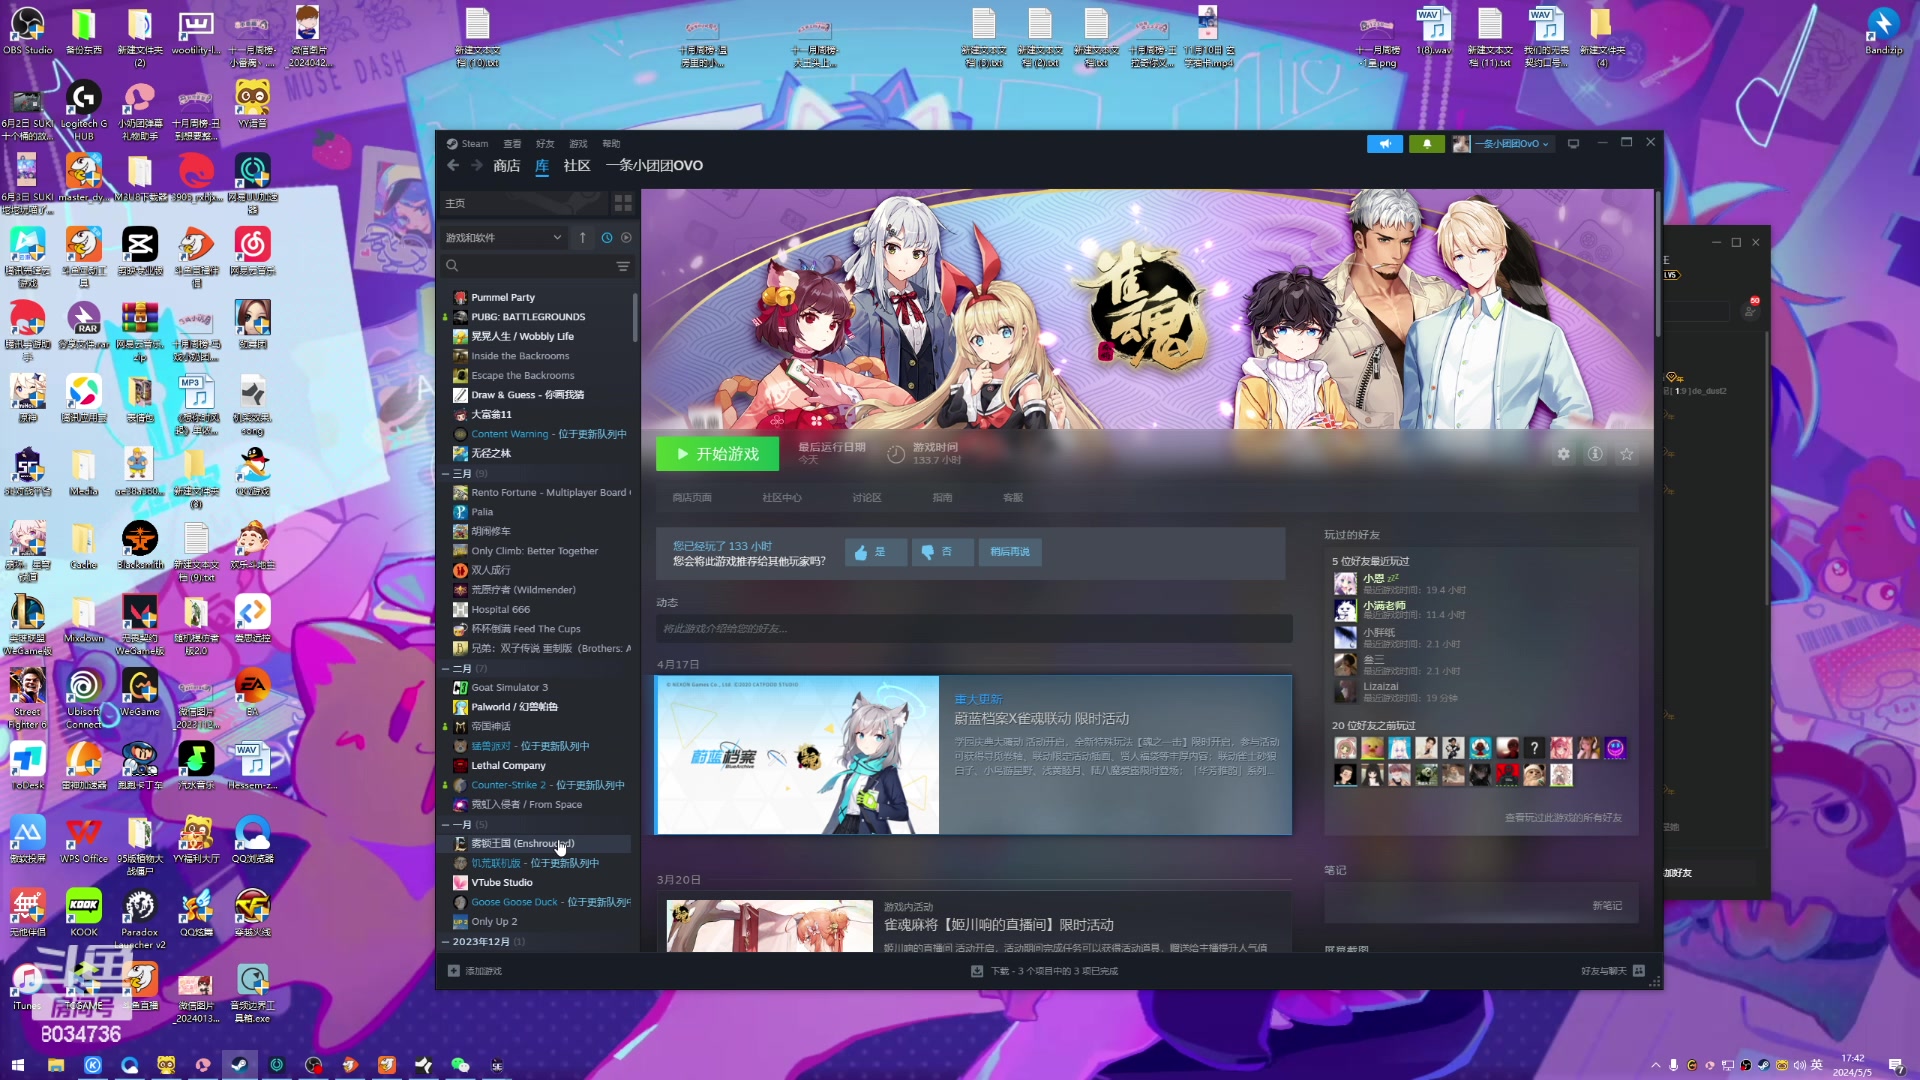Open Steam from the Windows taskbar
The height and width of the screenshot is (1080, 1920).
(239, 1065)
